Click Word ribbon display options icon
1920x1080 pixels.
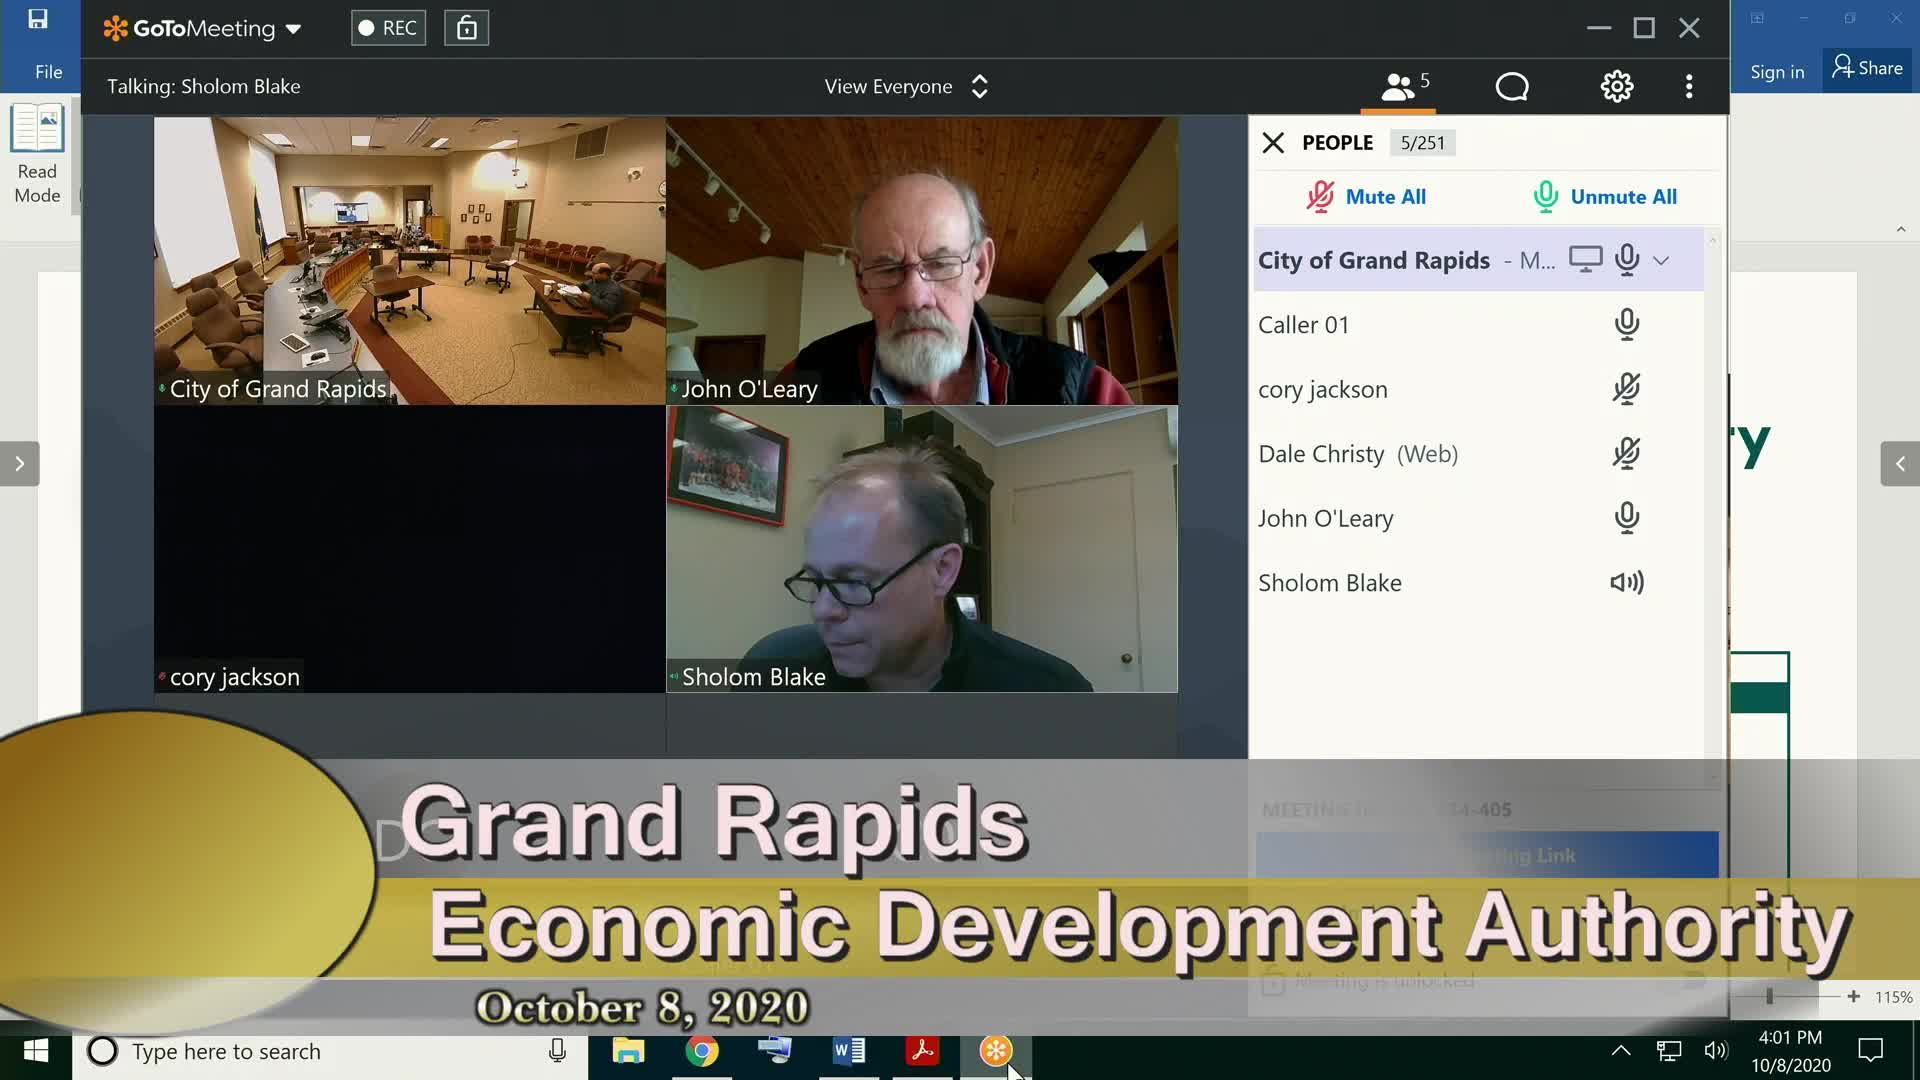(1757, 18)
